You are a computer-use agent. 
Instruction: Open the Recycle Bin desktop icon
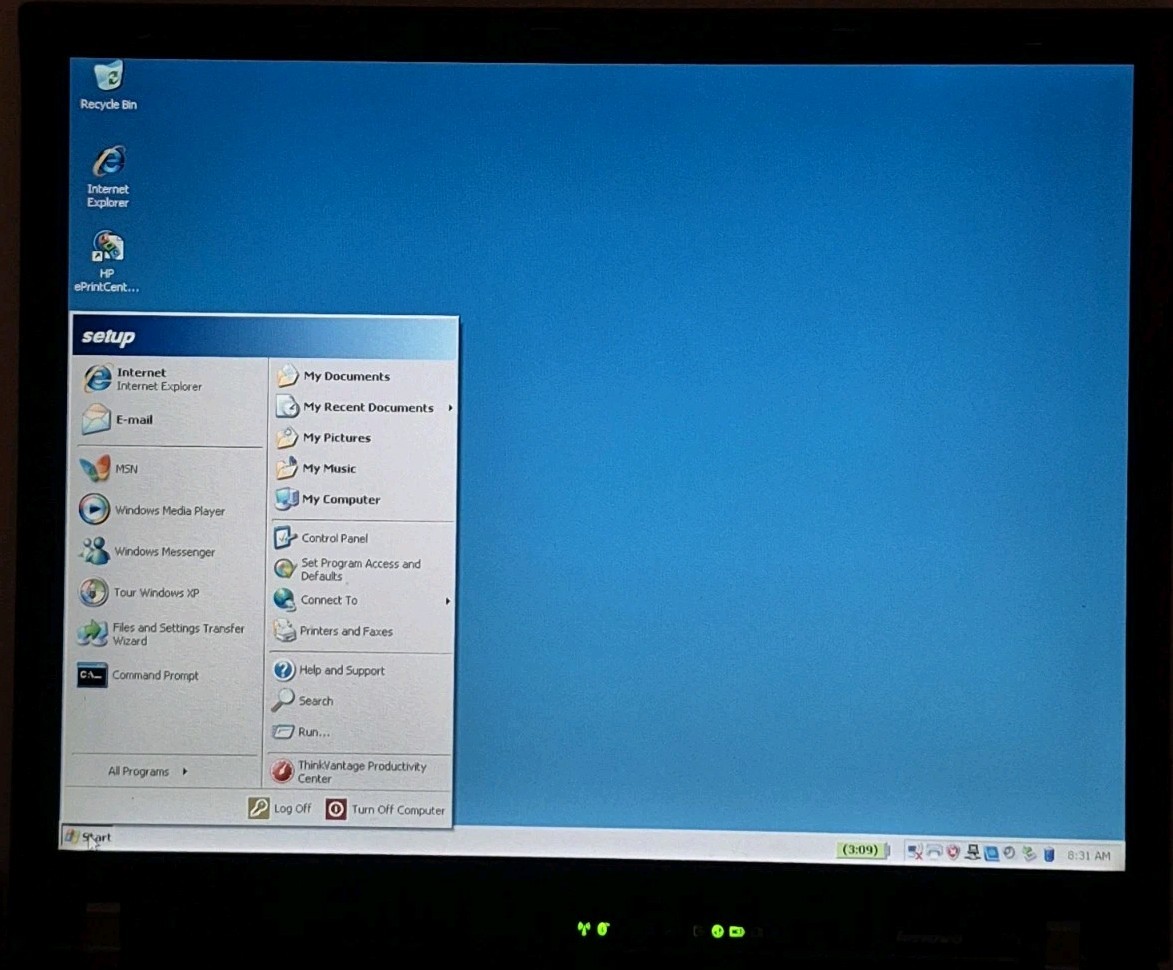[x=108, y=85]
